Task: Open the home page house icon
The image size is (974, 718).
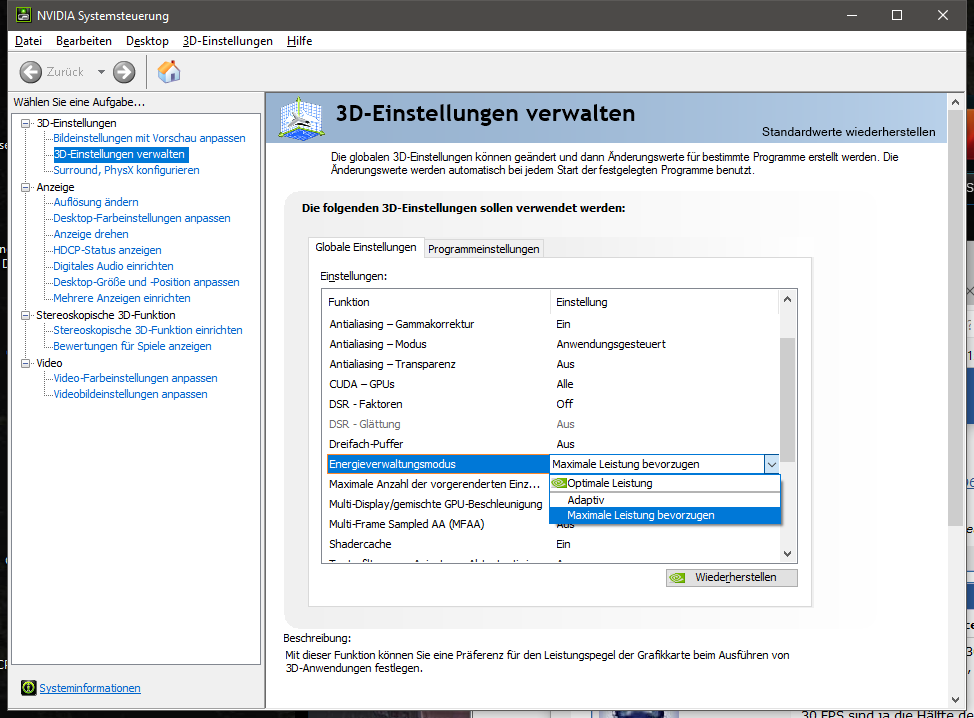Action: coord(168,72)
